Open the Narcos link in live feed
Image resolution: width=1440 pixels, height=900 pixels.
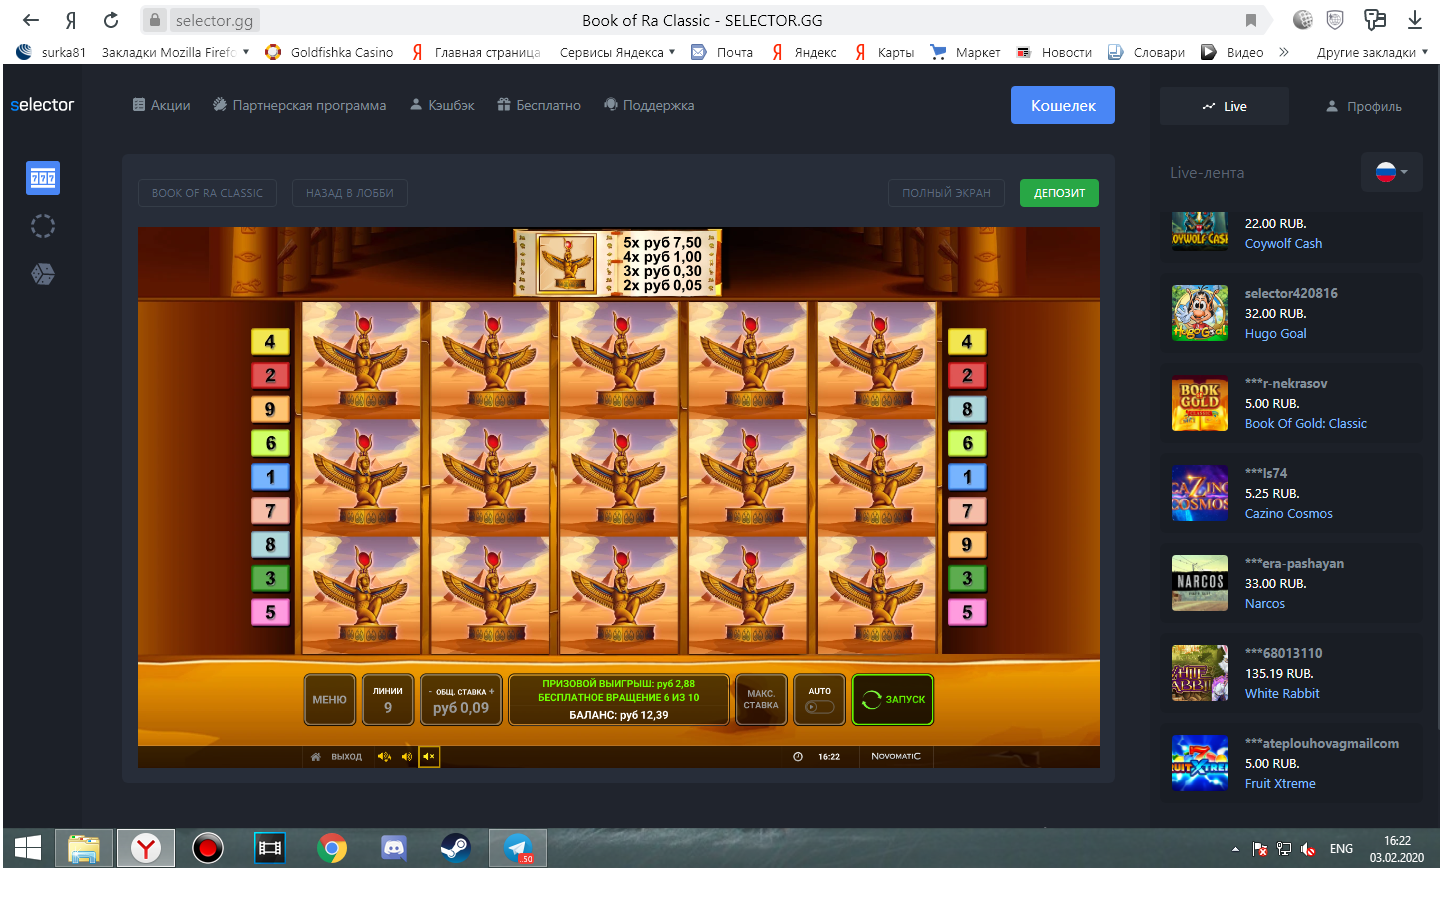(x=1265, y=603)
